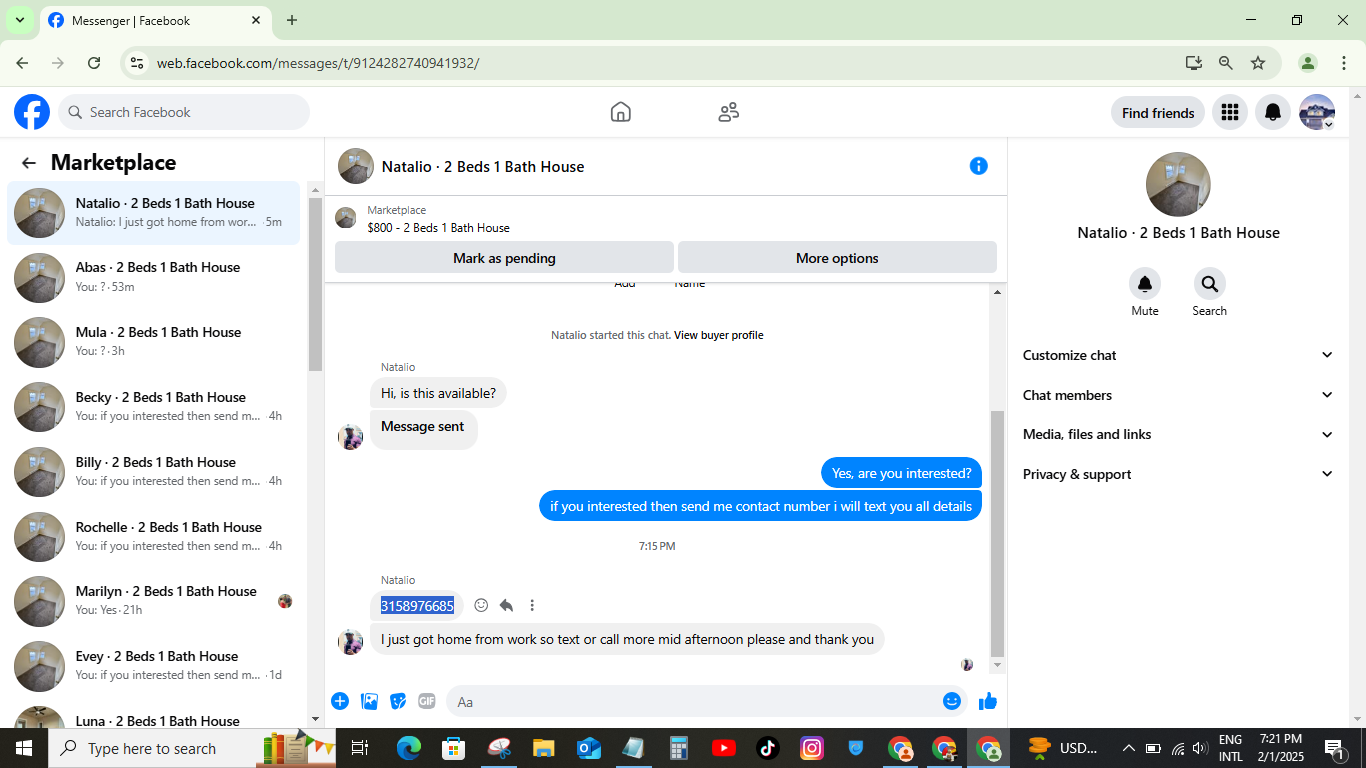Open conversation information icon
Image resolution: width=1366 pixels, height=768 pixels.
[979, 166]
